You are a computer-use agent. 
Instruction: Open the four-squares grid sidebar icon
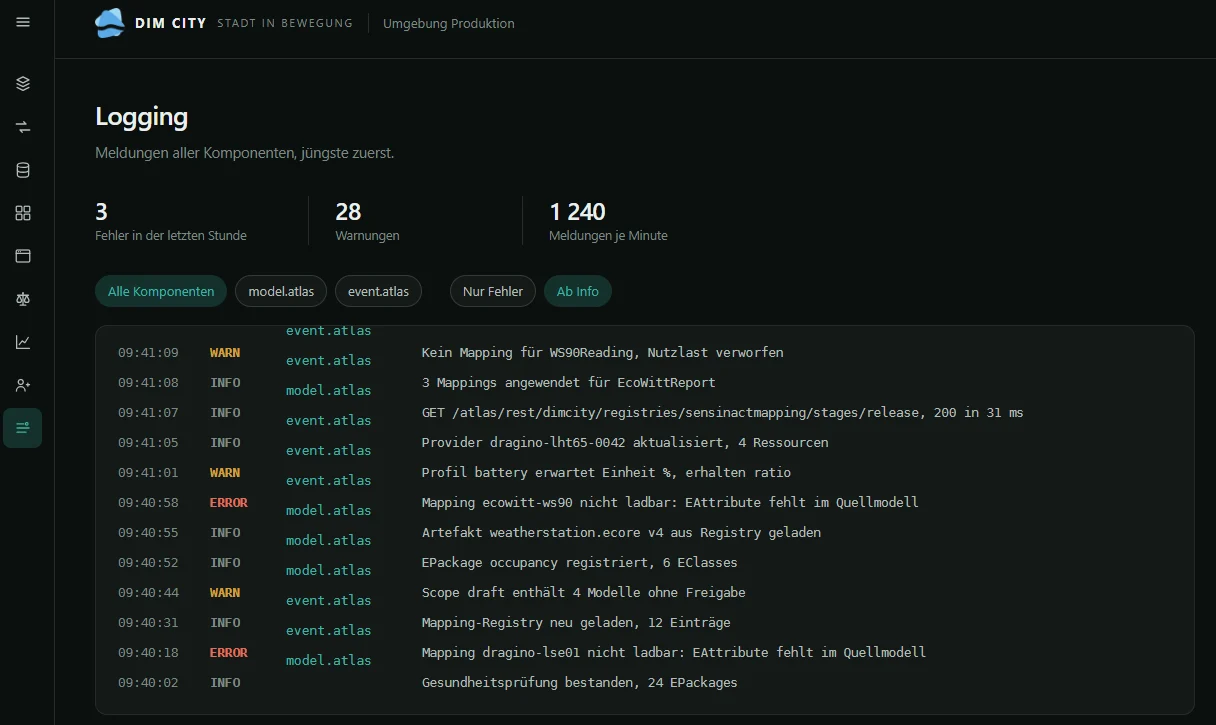[x=23, y=213]
